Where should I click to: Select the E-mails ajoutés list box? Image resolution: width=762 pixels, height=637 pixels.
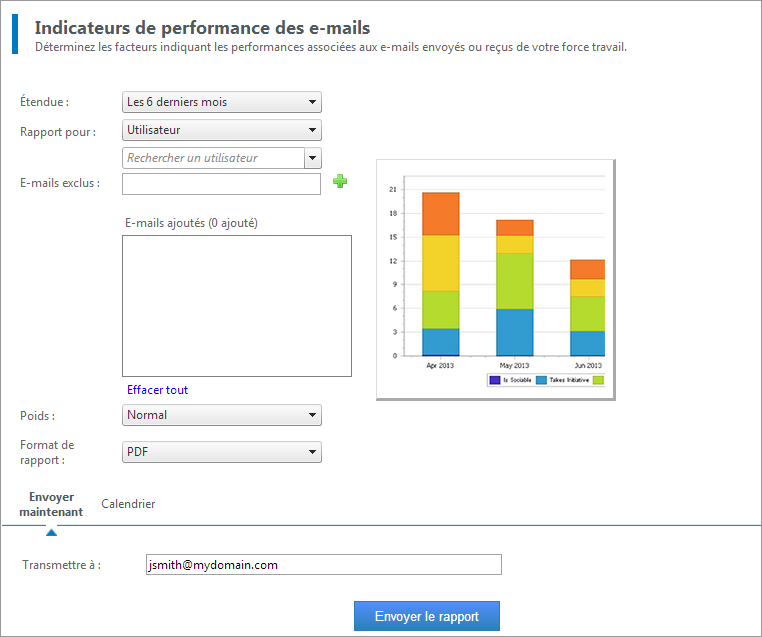click(x=237, y=306)
